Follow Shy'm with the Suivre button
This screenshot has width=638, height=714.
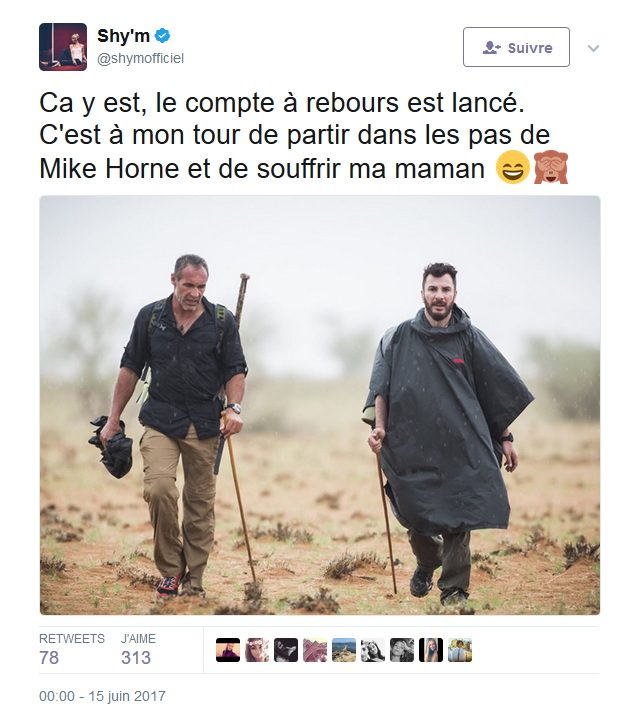tap(516, 47)
